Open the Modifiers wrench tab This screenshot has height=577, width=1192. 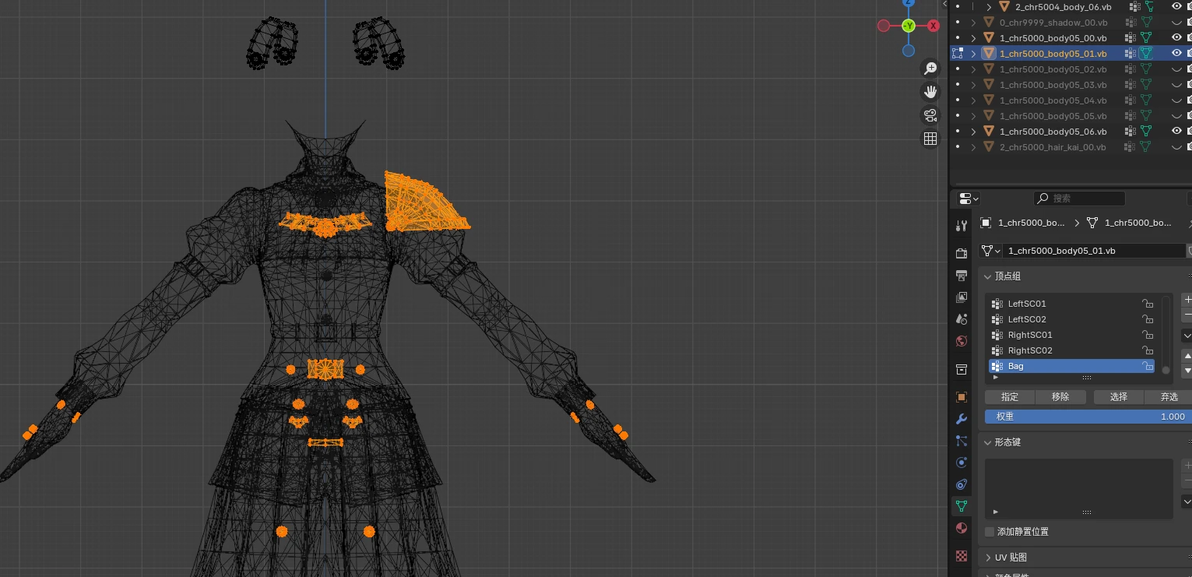(961, 419)
